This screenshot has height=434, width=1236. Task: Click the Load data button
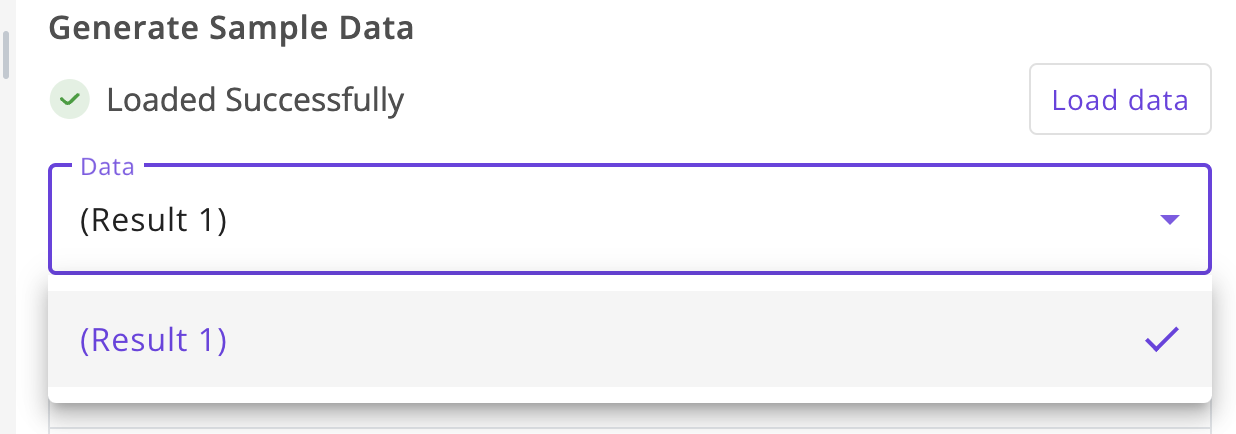(x=1120, y=100)
